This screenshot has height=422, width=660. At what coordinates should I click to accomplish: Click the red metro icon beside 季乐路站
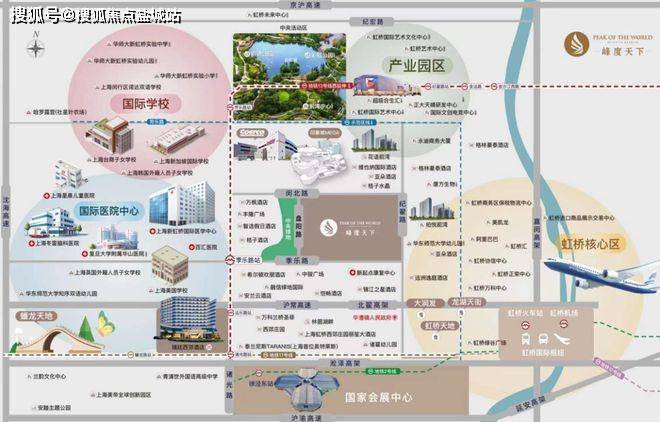tap(230, 260)
